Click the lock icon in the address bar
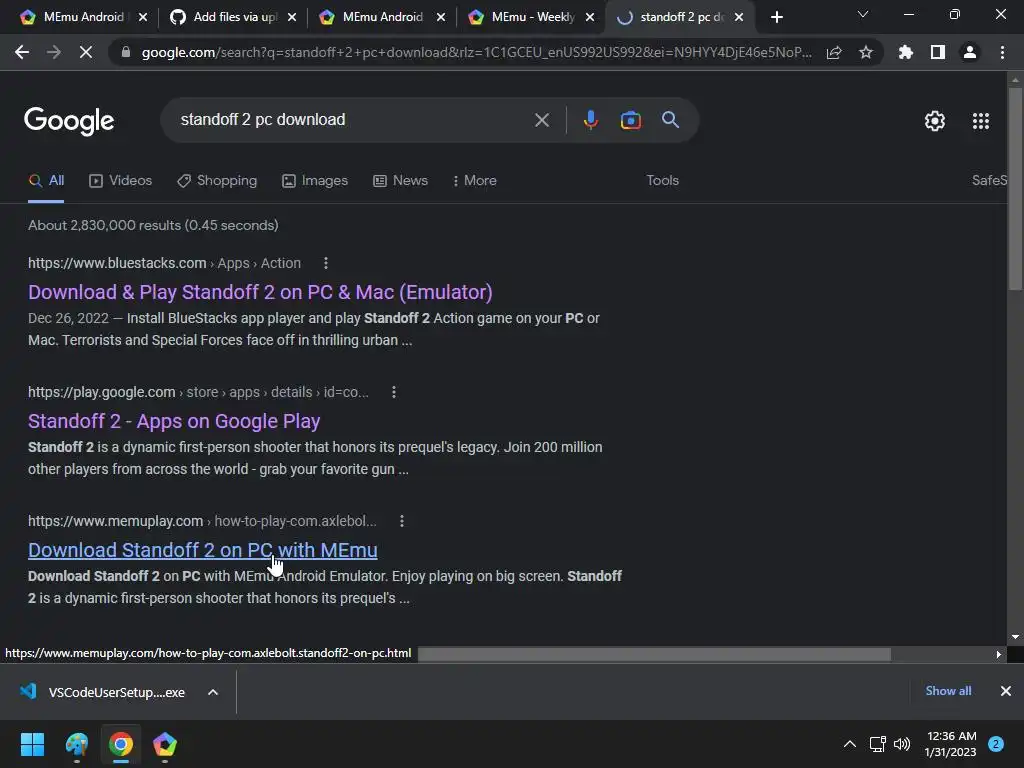 pos(126,52)
